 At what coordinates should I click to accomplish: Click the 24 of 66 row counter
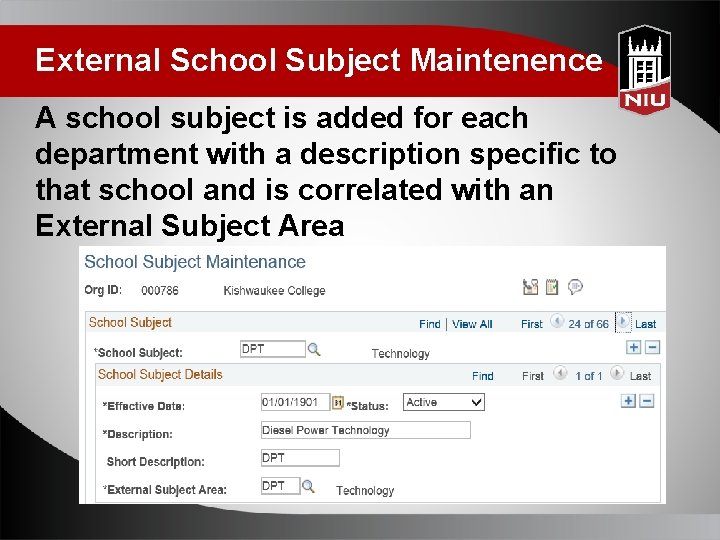588,324
